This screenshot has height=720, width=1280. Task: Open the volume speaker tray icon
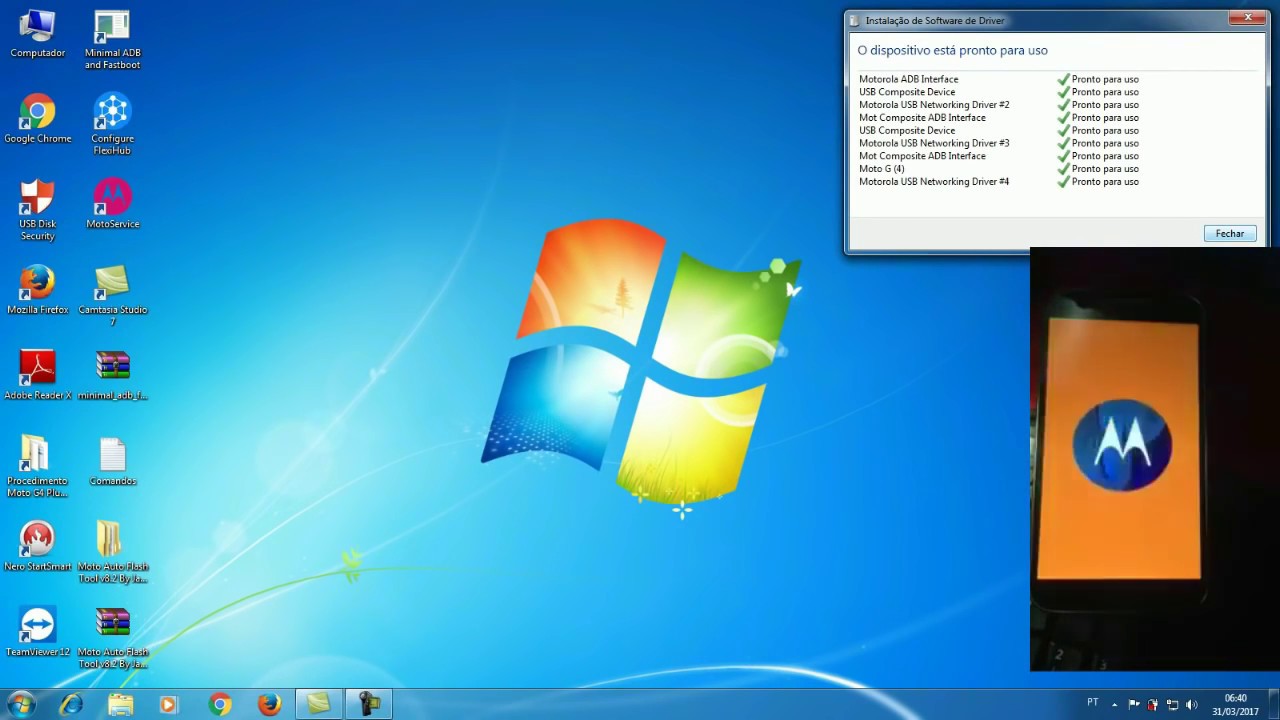click(1191, 704)
